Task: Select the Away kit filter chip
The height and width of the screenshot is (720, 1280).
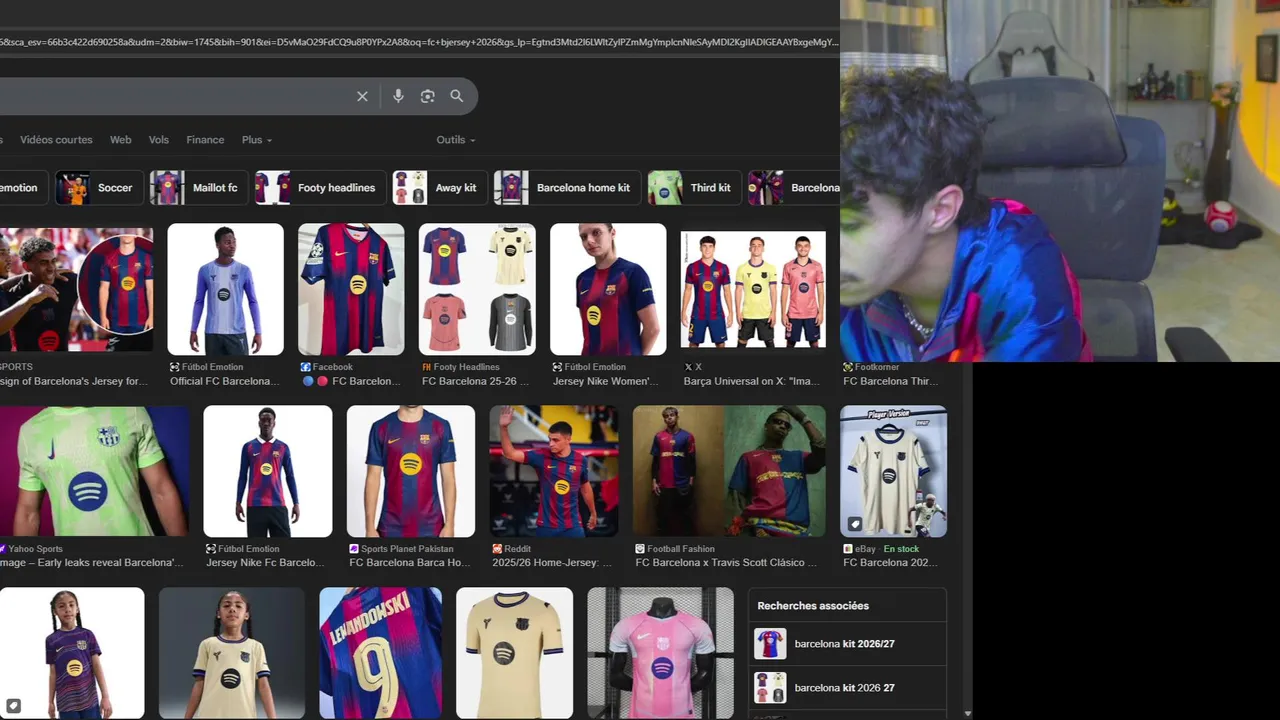Action: (438, 188)
